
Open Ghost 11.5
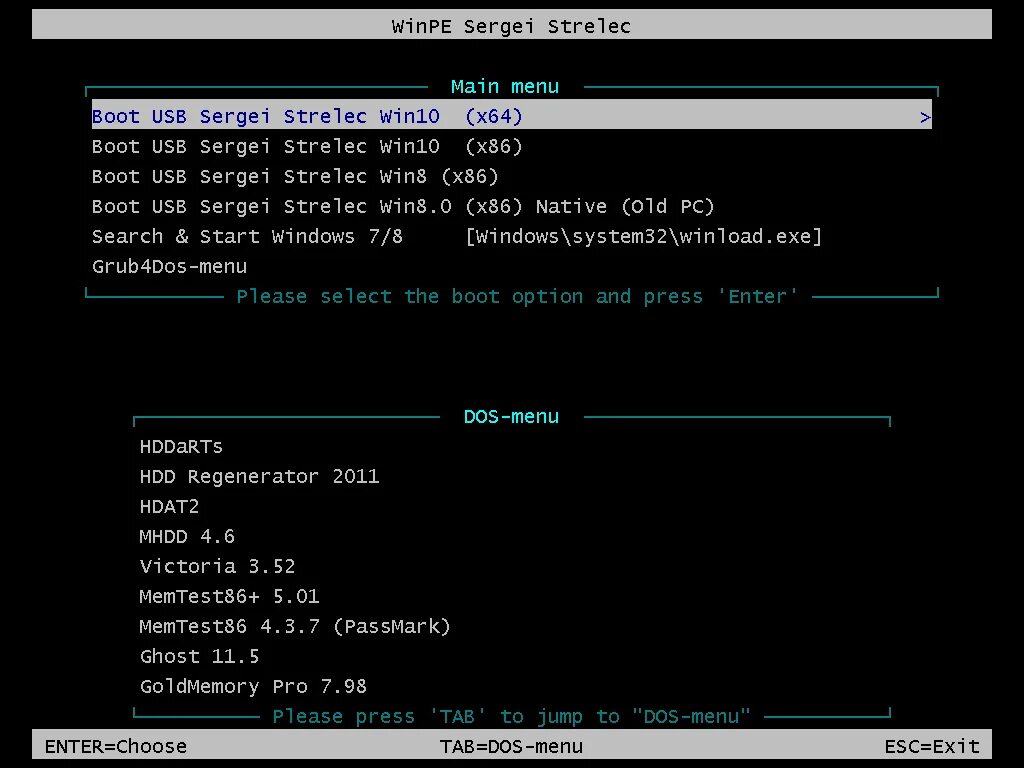coord(199,656)
